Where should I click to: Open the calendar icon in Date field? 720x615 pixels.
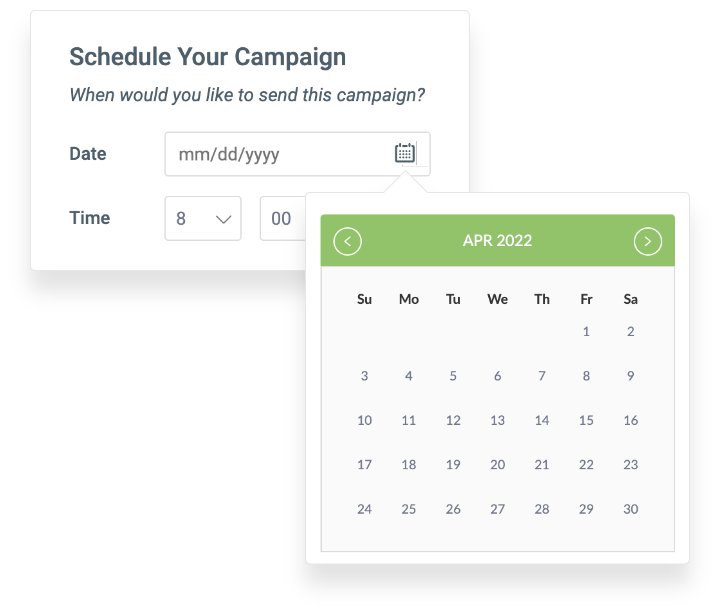[405, 153]
